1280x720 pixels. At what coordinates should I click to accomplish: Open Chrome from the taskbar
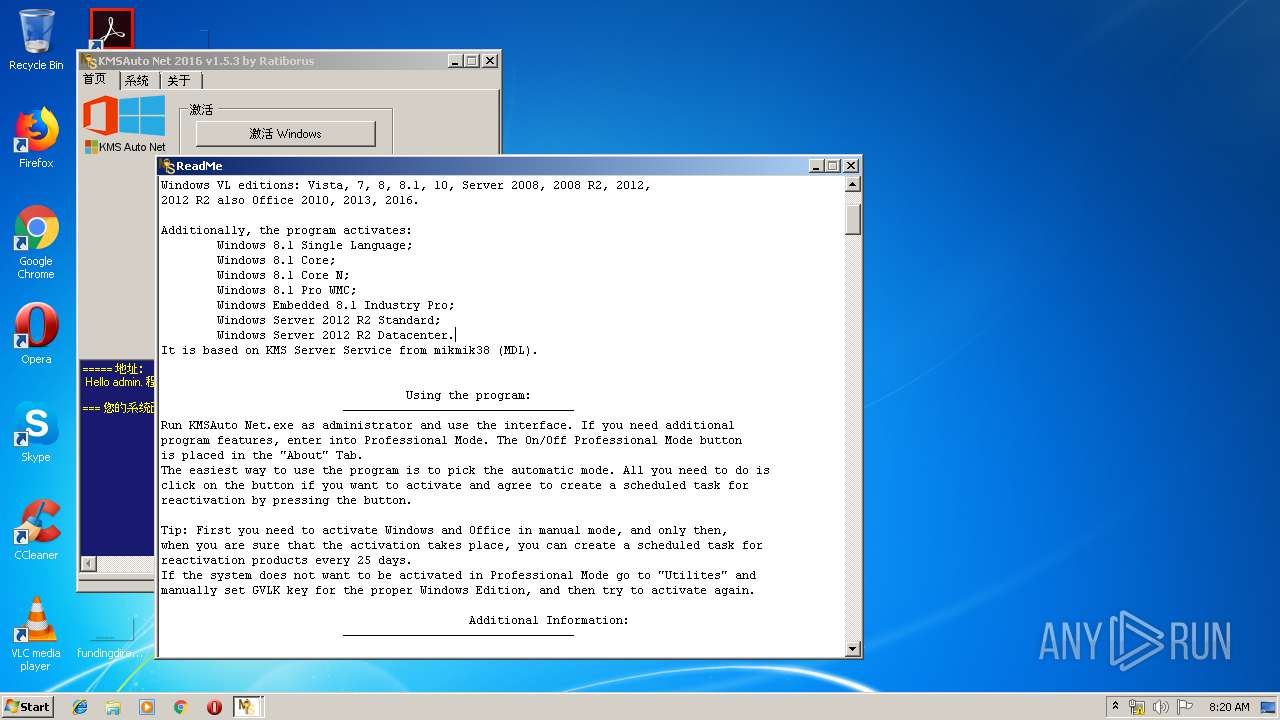coord(181,707)
